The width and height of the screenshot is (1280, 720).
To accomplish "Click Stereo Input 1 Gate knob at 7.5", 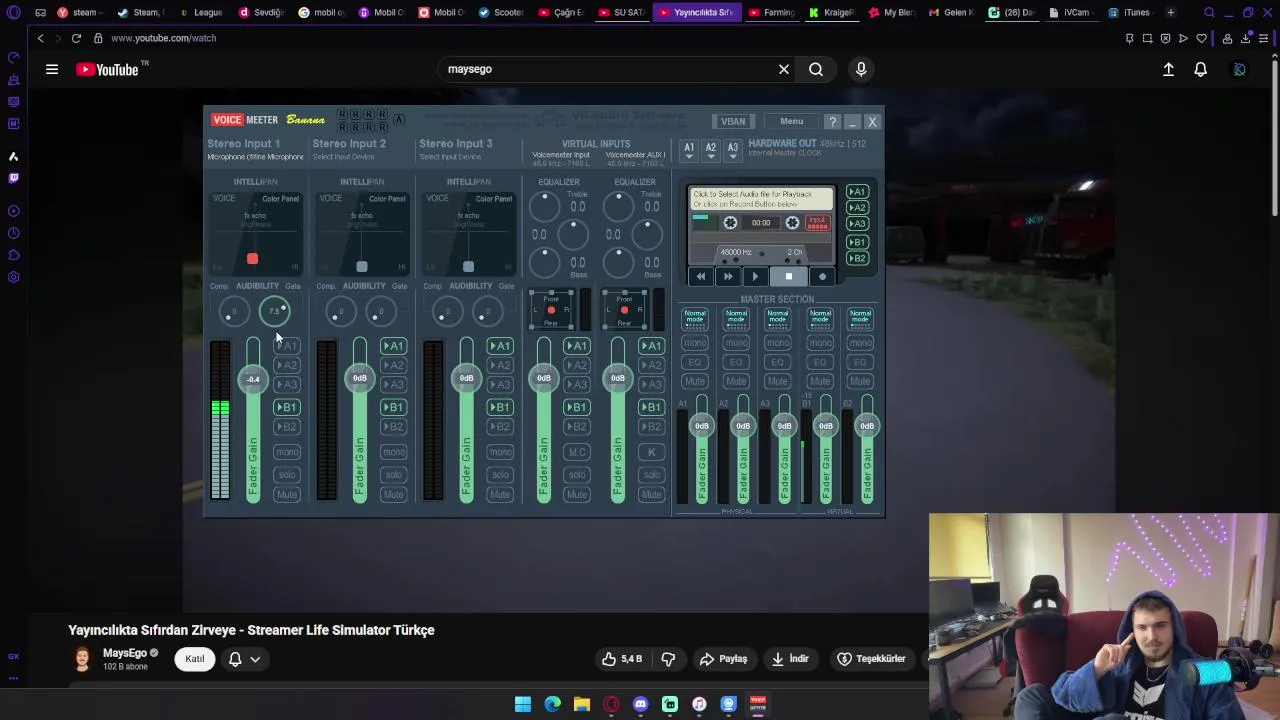I will point(274,312).
